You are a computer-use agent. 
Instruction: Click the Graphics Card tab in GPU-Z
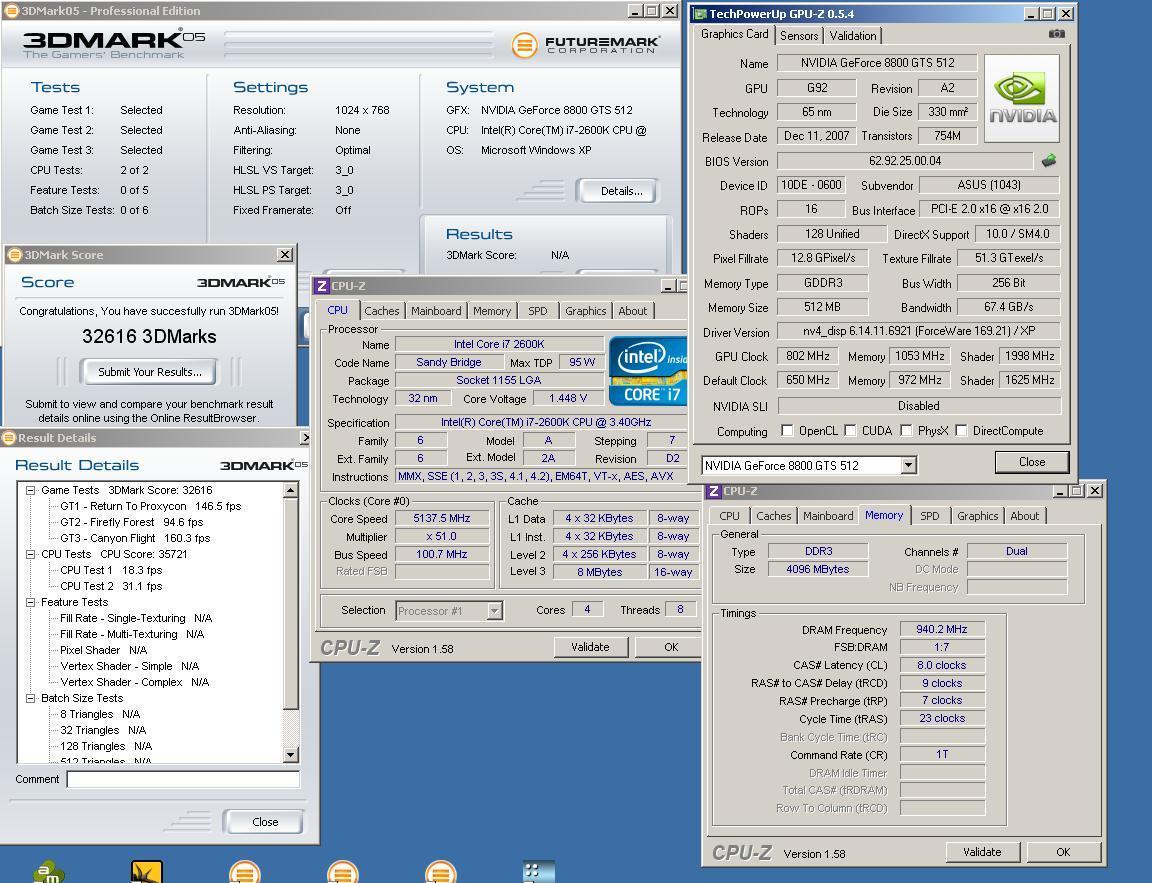[734, 34]
